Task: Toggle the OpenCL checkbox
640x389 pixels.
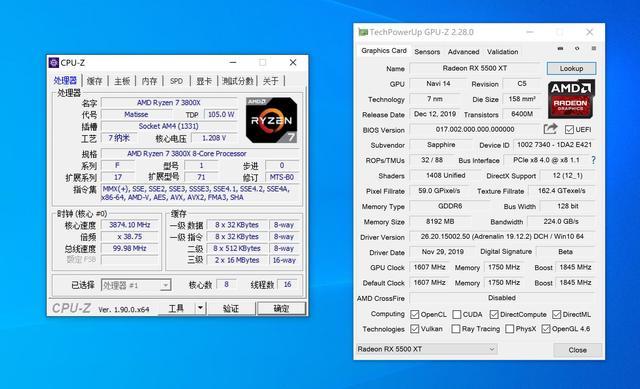Action: tap(415, 314)
